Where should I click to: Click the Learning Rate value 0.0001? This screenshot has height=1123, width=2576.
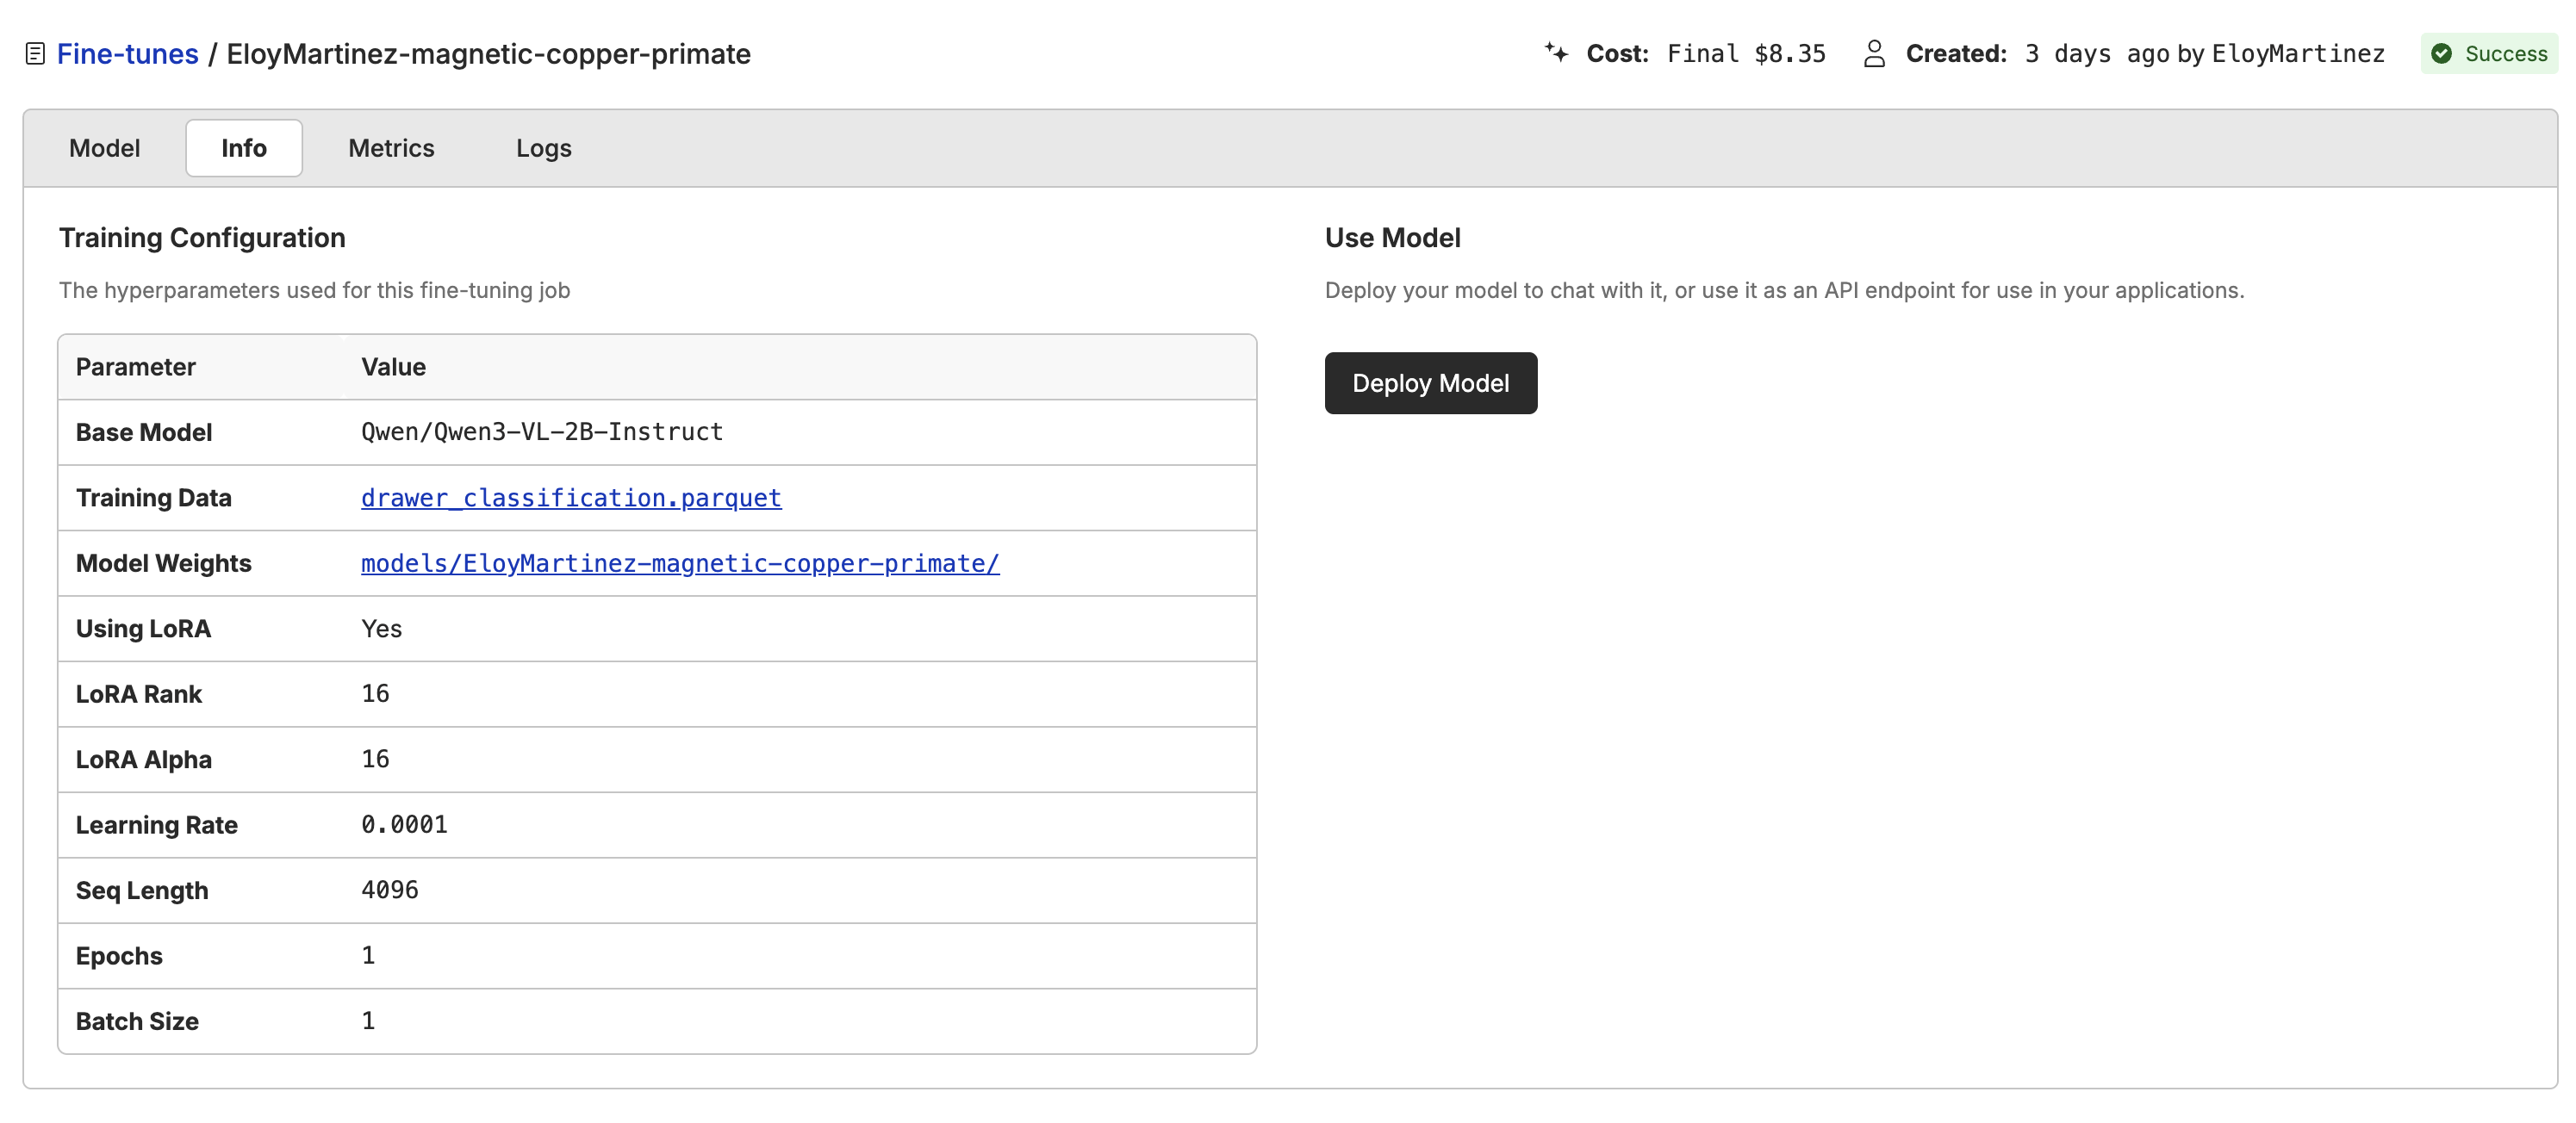[404, 824]
